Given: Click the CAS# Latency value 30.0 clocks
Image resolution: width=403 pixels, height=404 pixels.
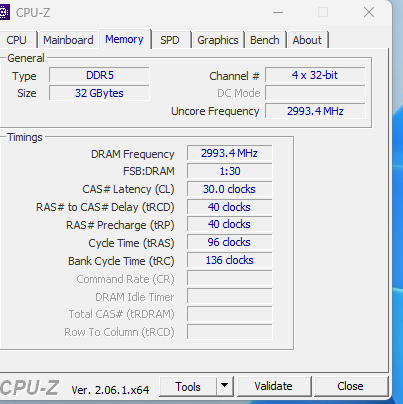Looking at the screenshot, I should coord(229,189).
